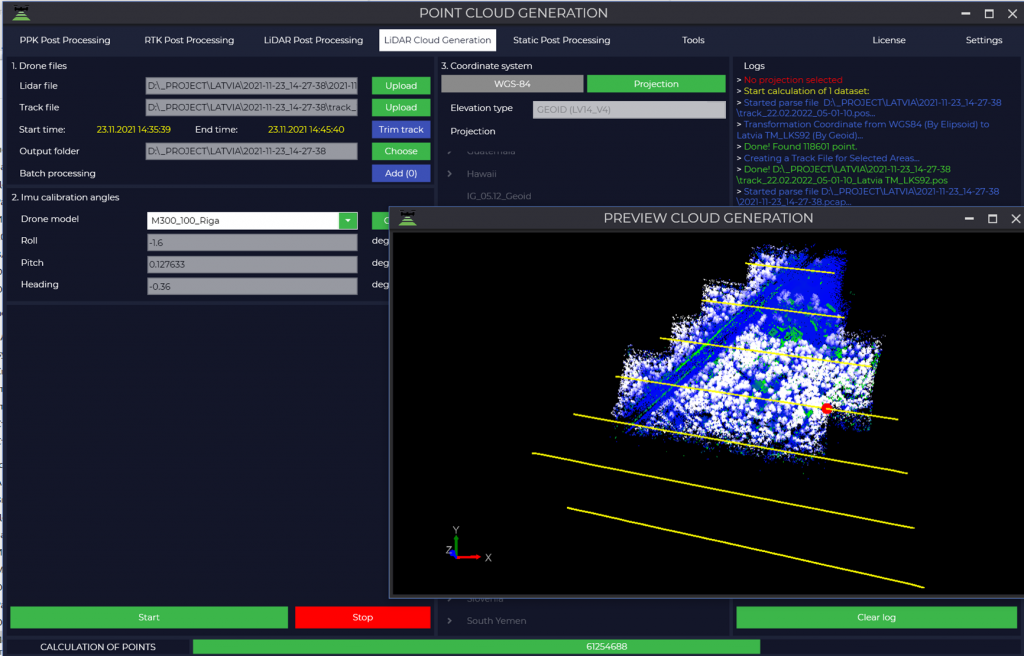Click the red marker point on the cloud

click(x=826, y=408)
